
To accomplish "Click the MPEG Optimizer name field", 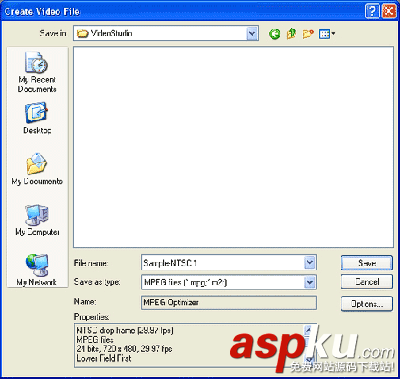I will [x=229, y=303].
